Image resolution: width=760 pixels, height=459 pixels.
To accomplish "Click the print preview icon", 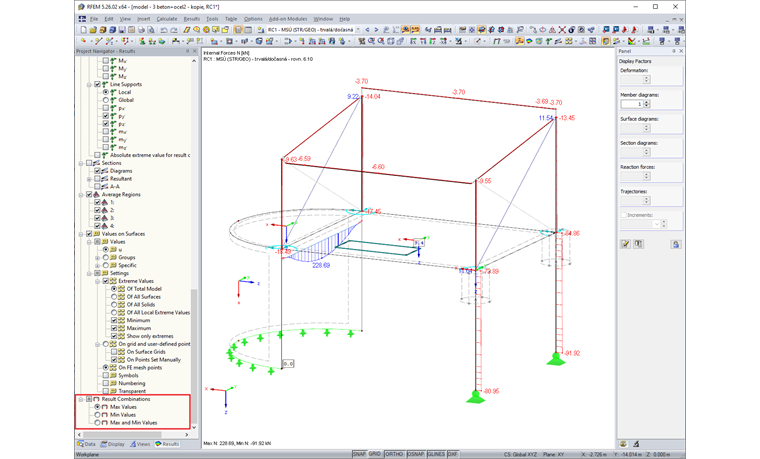I will point(151,30).
